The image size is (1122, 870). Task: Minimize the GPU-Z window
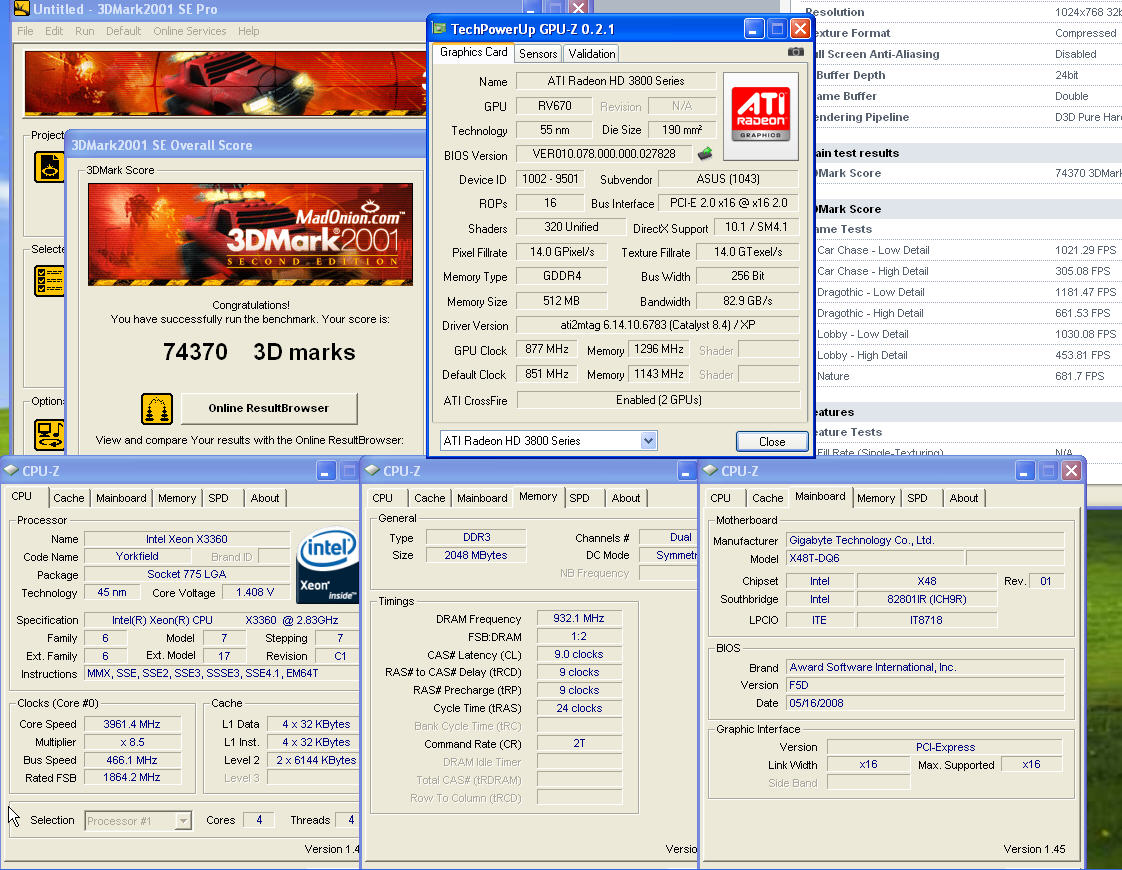pyautogui.click(x=753, y=29)
